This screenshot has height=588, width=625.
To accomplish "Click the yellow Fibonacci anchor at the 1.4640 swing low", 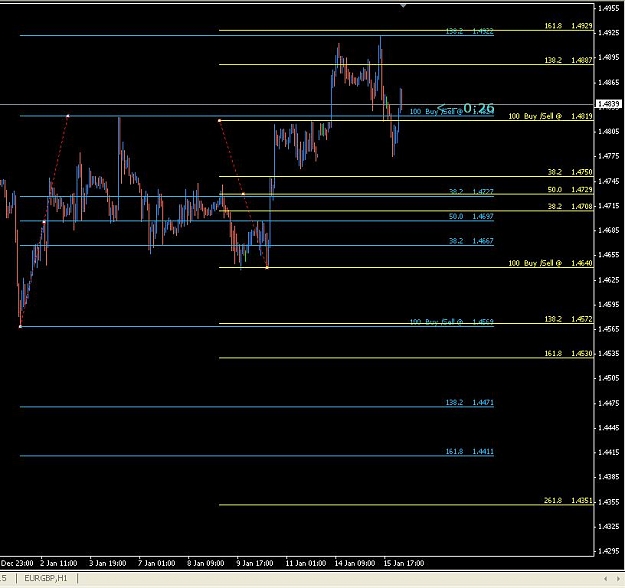I will pyautogui.click(x=267, y=267).
